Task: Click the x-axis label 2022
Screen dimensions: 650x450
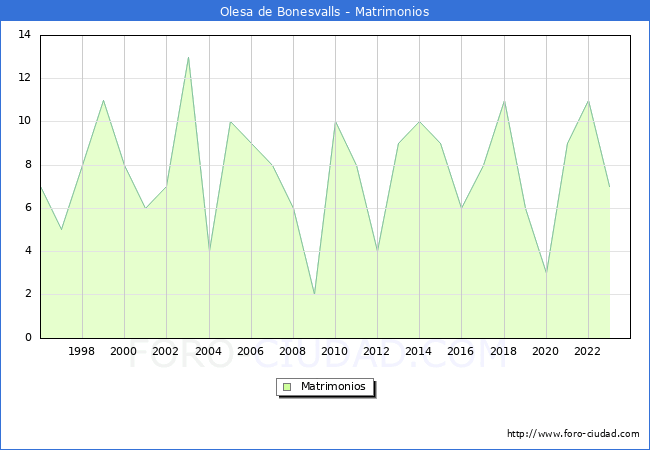Action: coord(587,351)
